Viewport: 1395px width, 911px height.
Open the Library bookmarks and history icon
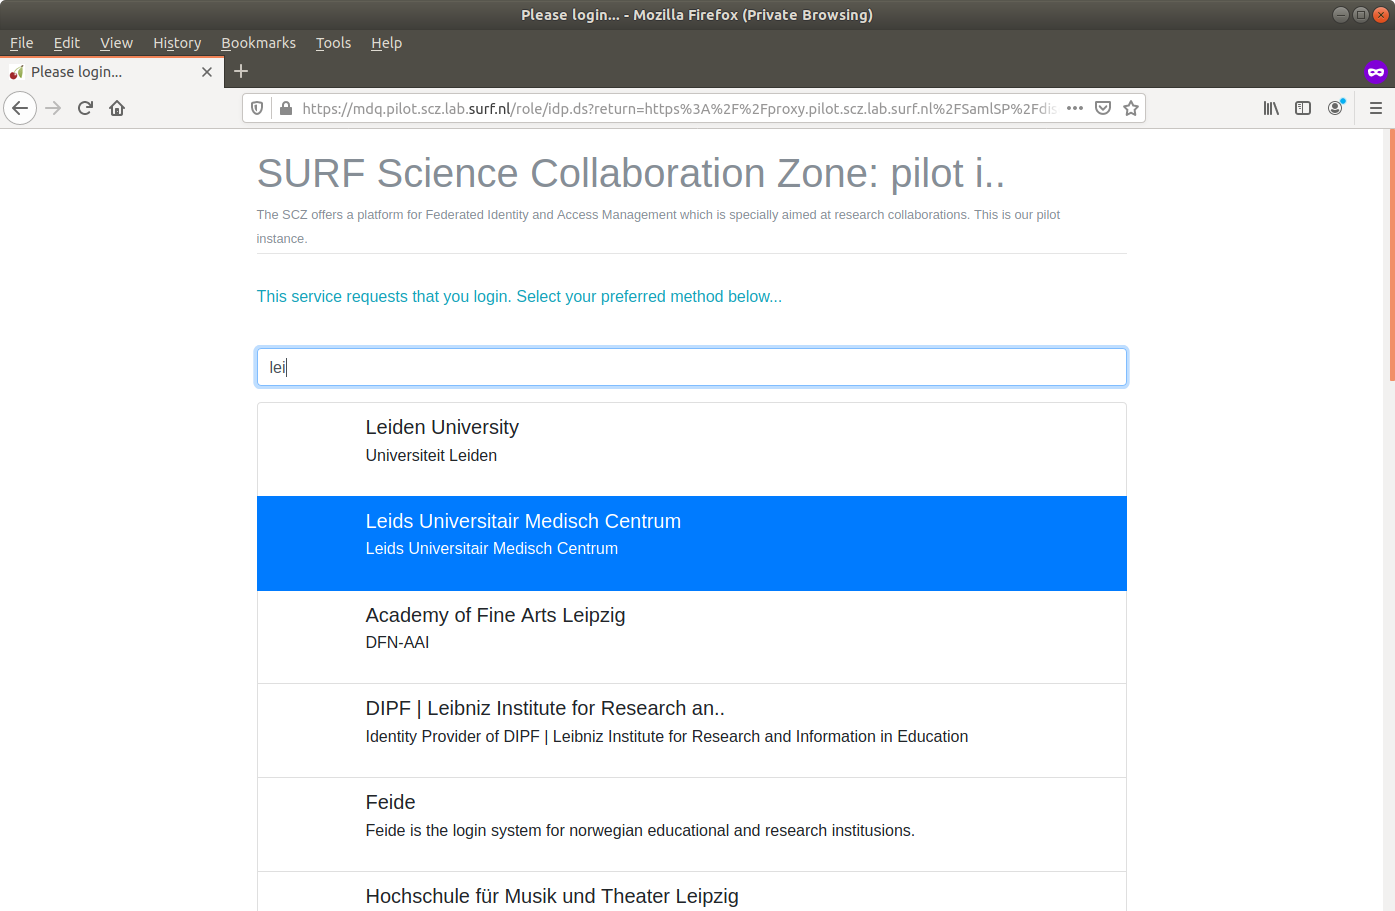(x=1271, y=108)
